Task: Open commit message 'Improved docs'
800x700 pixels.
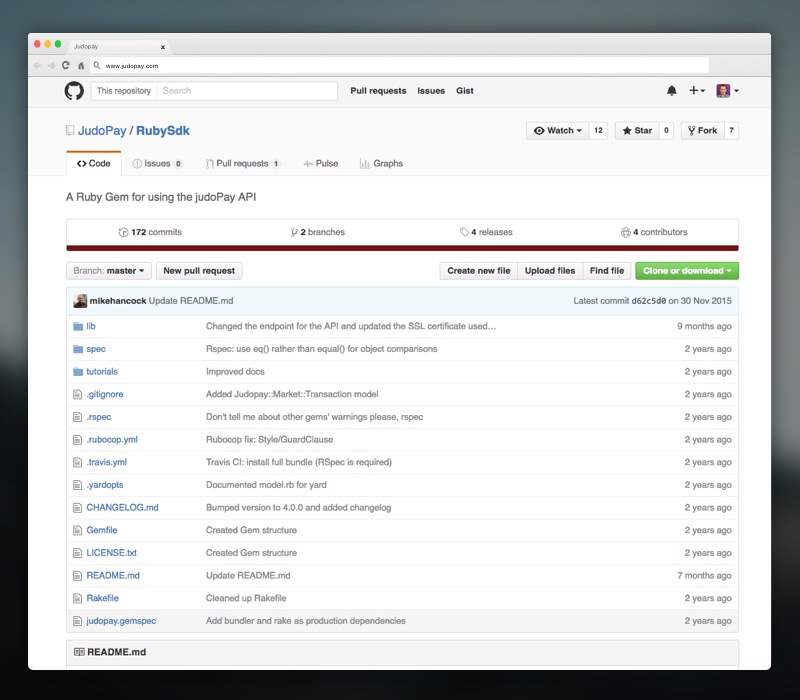Action: (235, 372)
